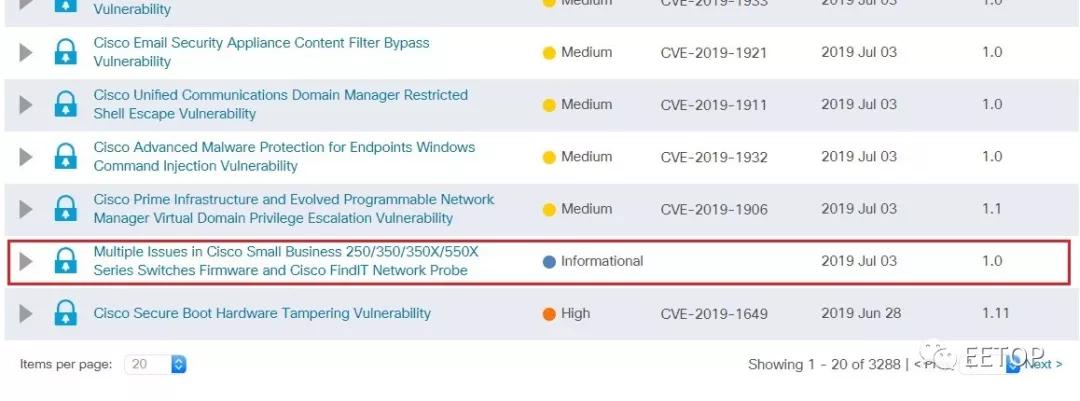Viewport: 1080px width, 401px height.
Task: Click lock icon for Unified Communications Domain Manager
Action: pos(65,105)
